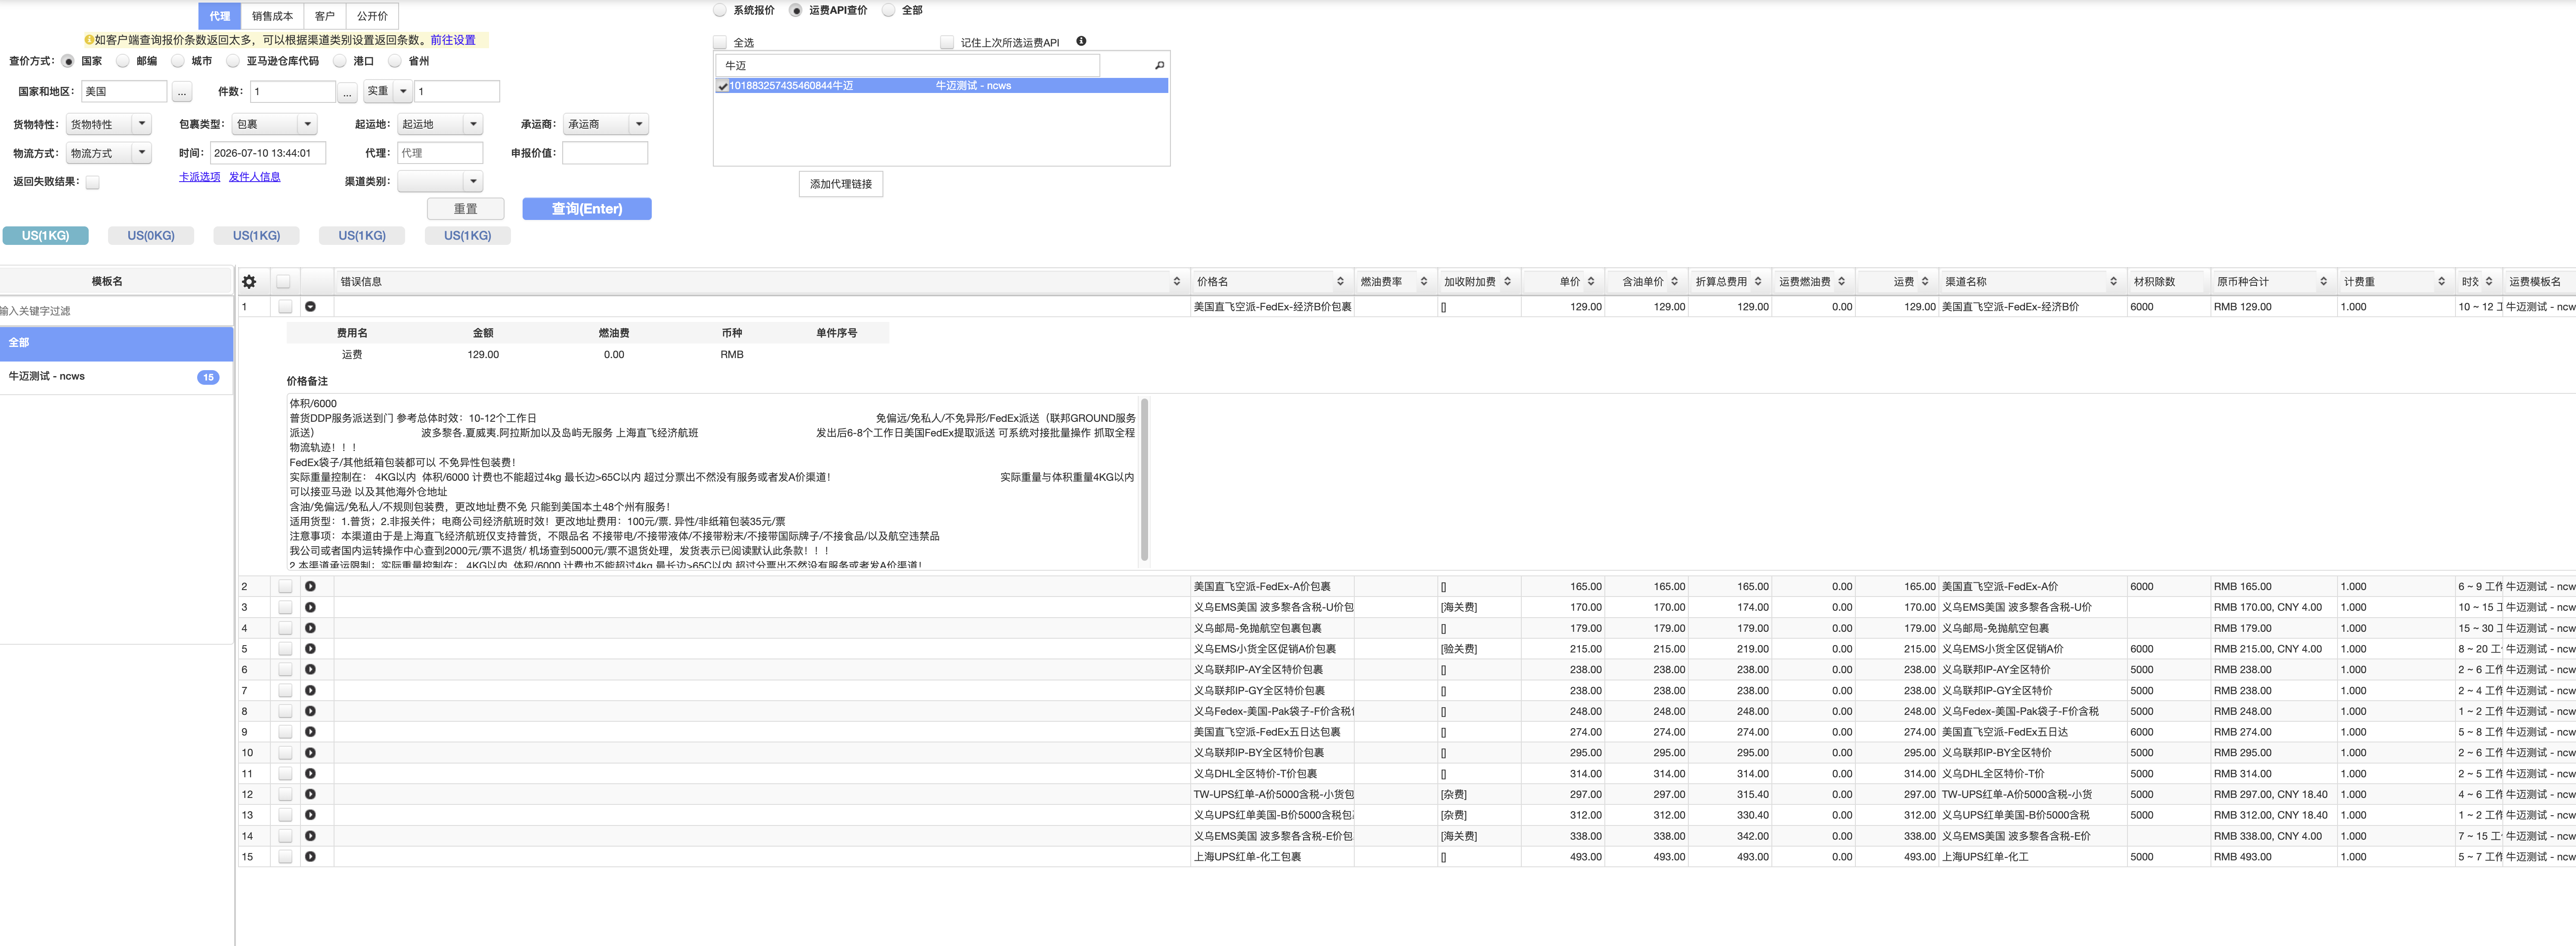2576x946 pixels.
Task: Expand row 4 义乌邮局-免抛航空包裹 details
Action: (310, 629)
